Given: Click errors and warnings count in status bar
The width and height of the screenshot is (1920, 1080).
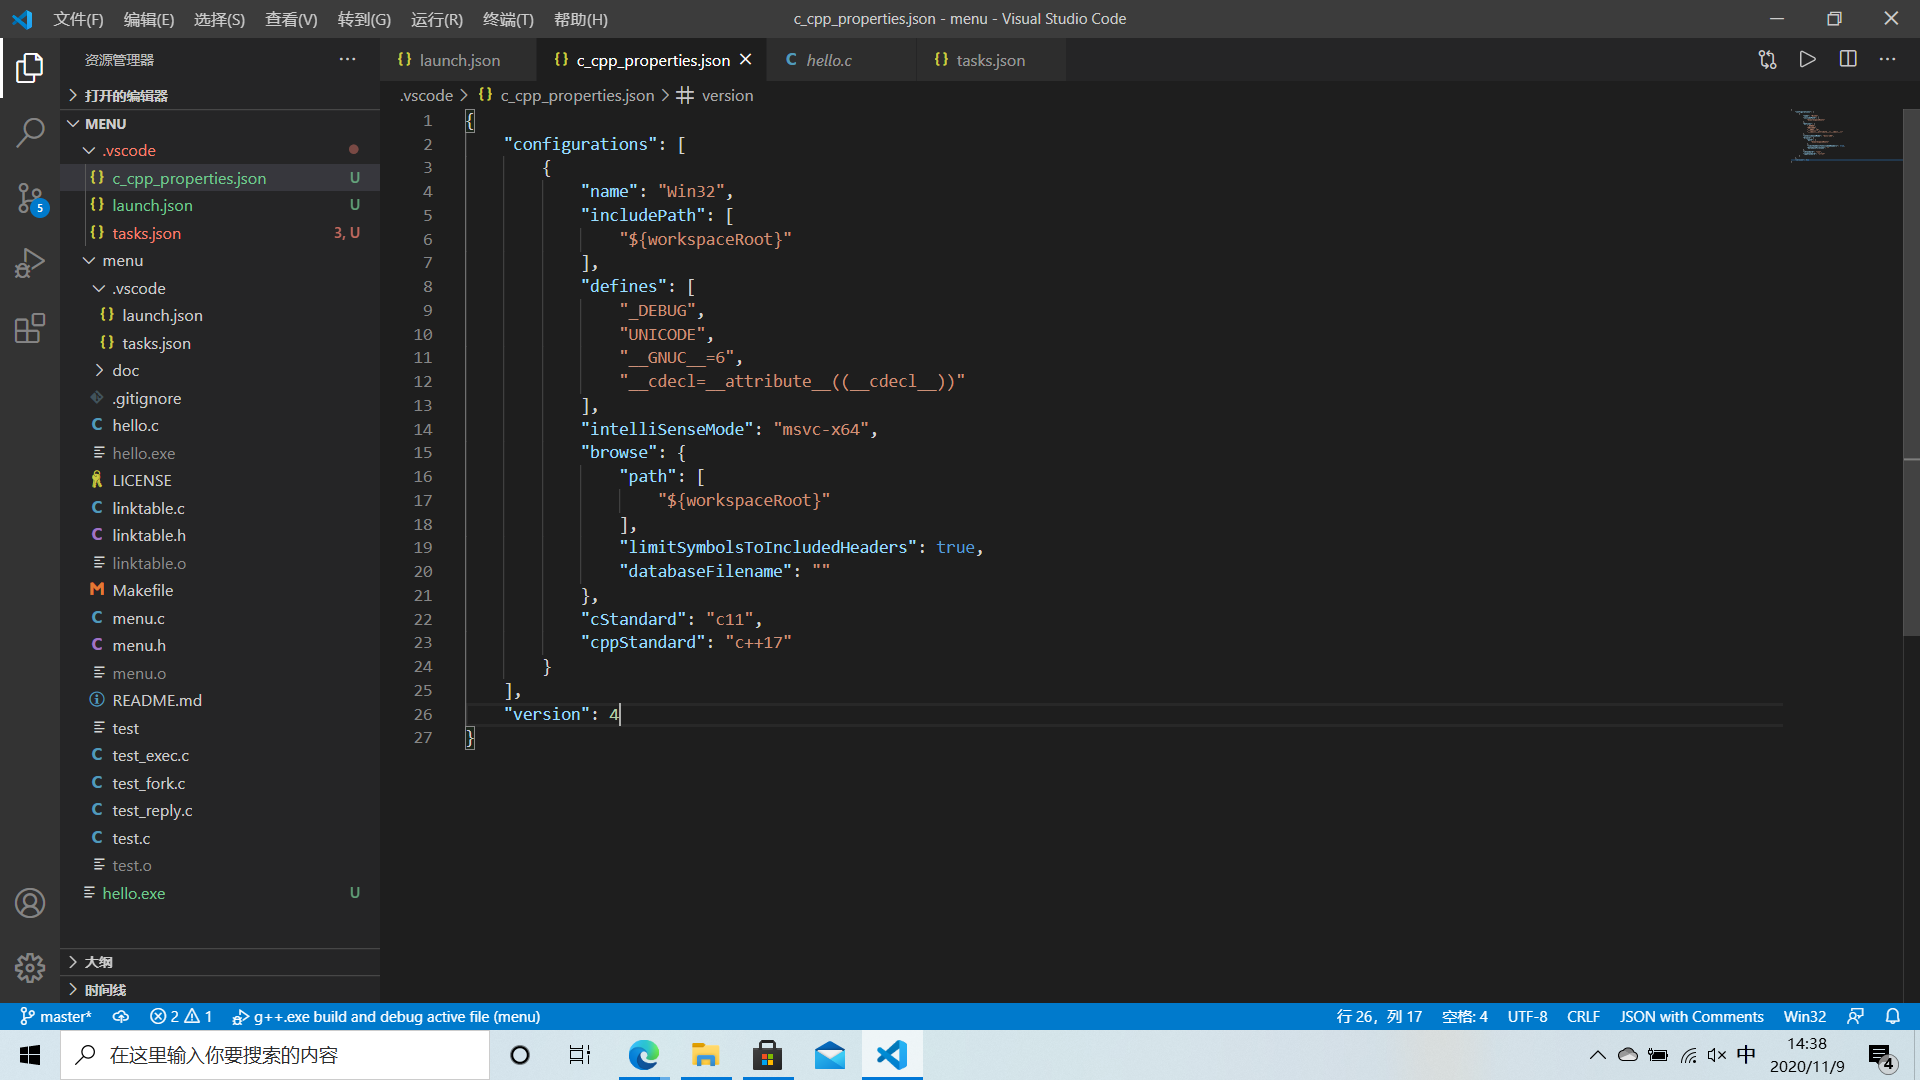Looking at the screenshot, I should (x=181, y=1016).
